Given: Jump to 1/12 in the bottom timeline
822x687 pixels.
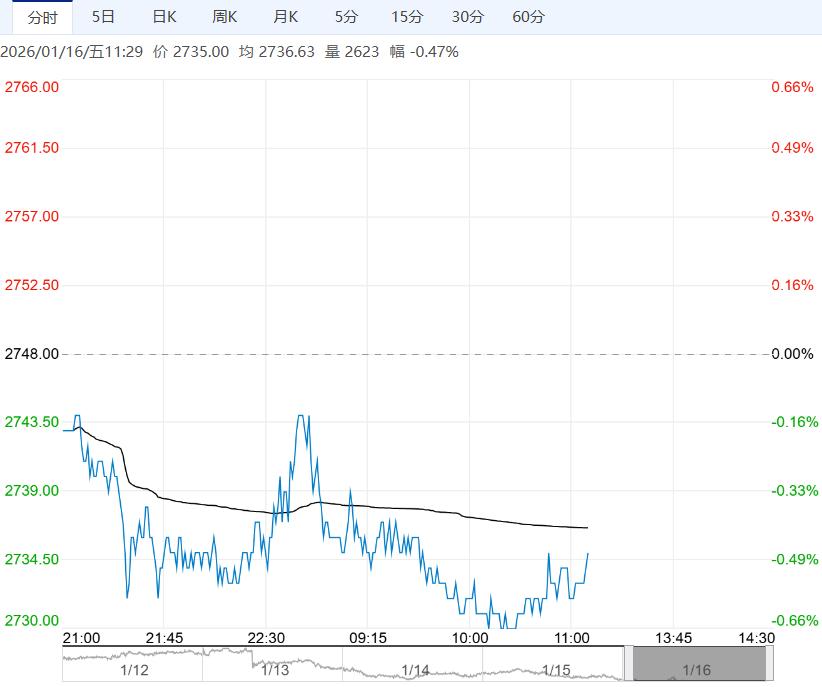Looking at the screenshot, I should (134, 670).
